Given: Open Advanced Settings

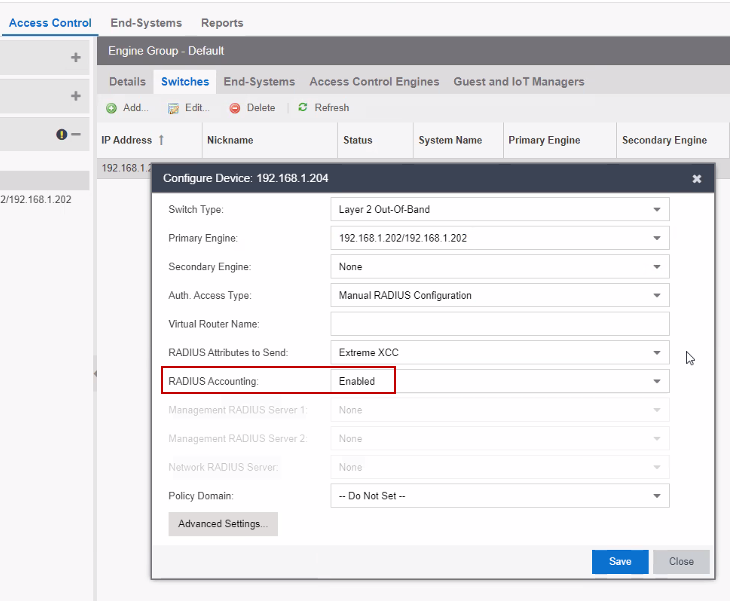Looking at the screenshot, I should [223, 524].
